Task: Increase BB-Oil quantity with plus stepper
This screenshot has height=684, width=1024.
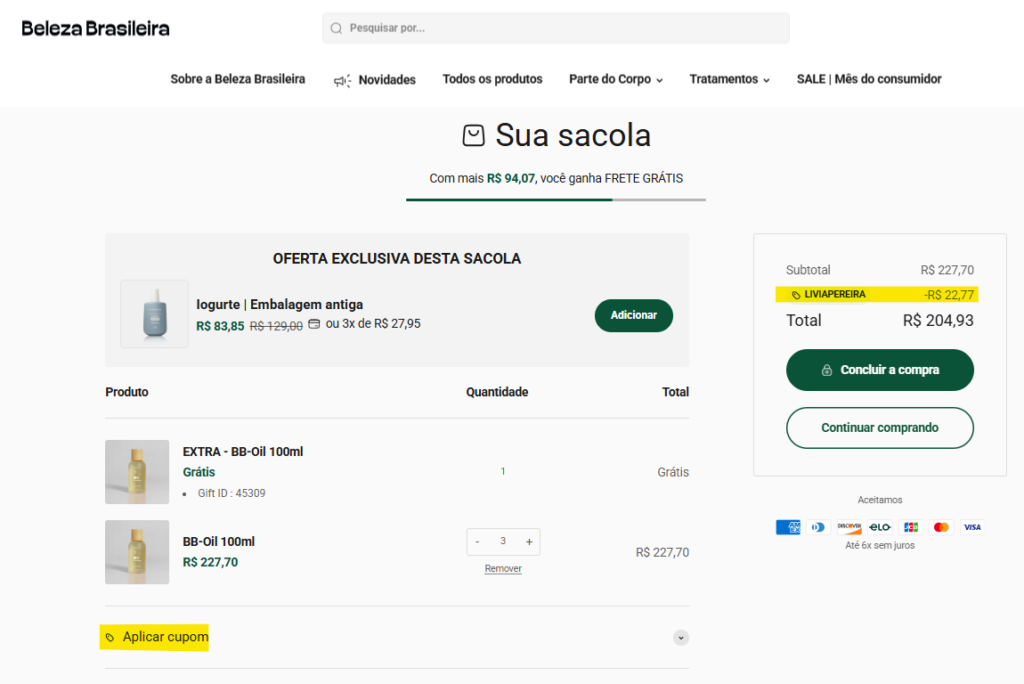Action: pos(529,541)
